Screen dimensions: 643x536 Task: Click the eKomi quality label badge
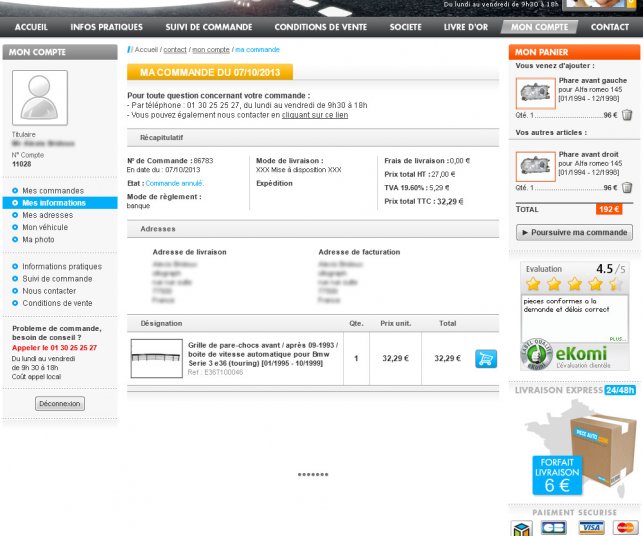click(537, 354)
